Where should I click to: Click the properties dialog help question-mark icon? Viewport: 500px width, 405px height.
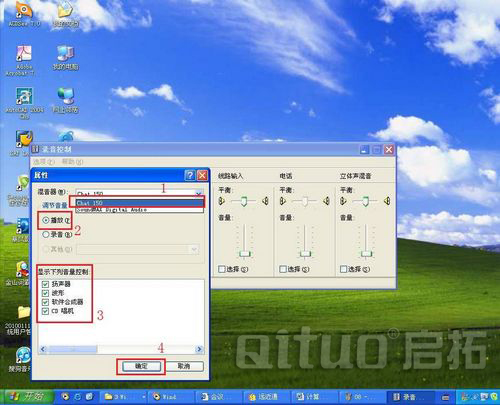coord(190,175)
